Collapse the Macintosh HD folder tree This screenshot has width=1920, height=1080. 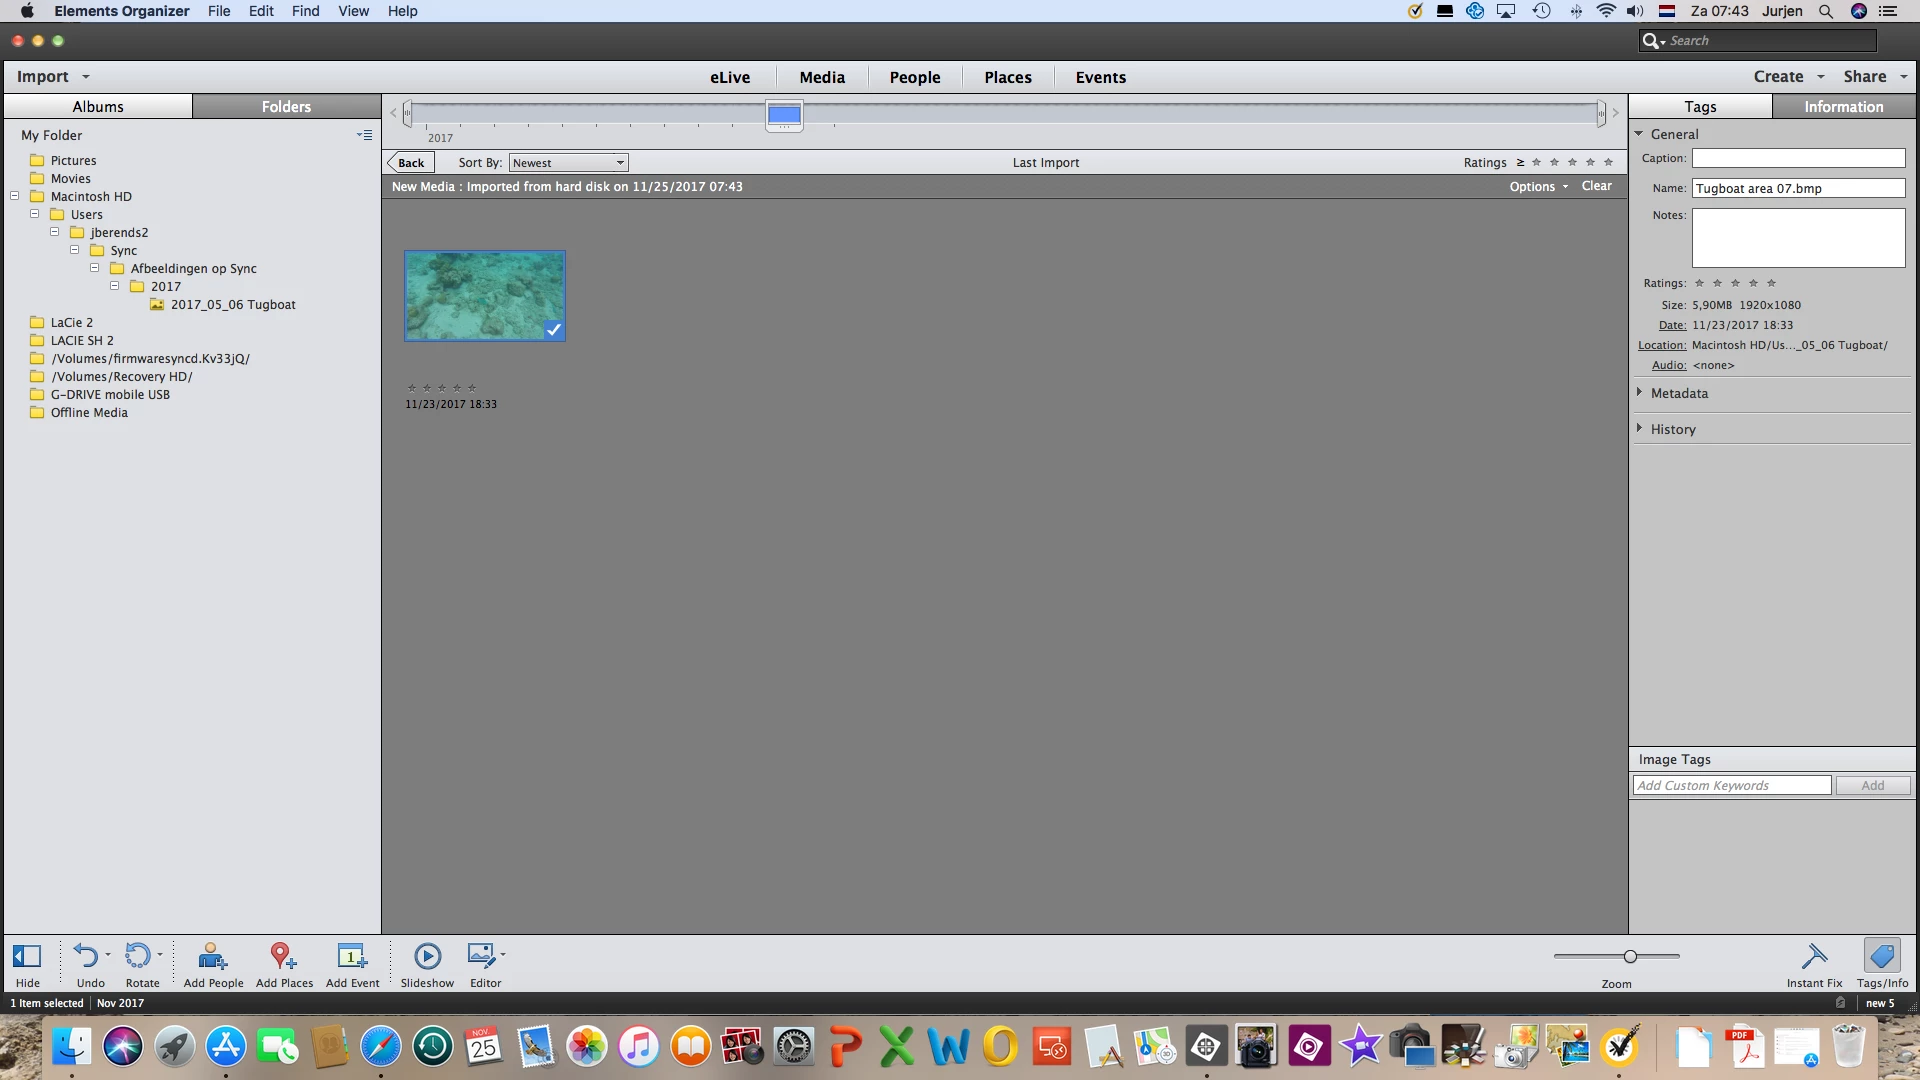pos(15,196)
